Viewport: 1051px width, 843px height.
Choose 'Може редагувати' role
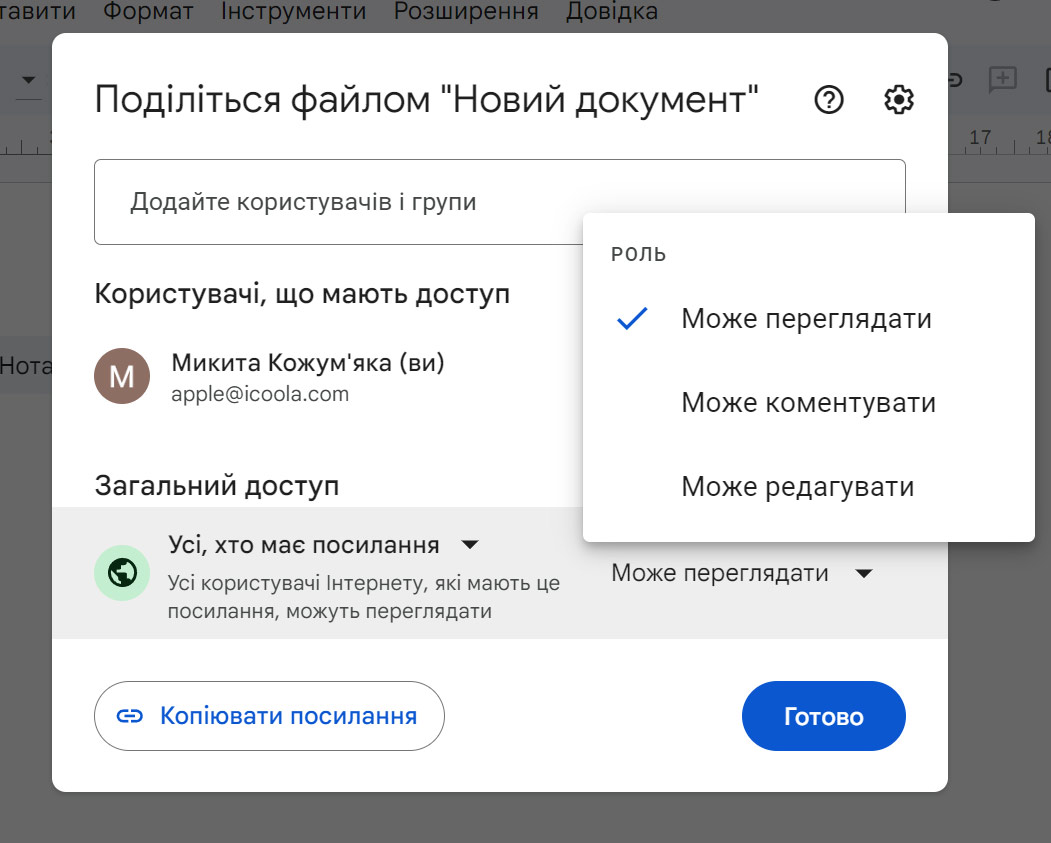pyautogui.click(x=797, y=487)
